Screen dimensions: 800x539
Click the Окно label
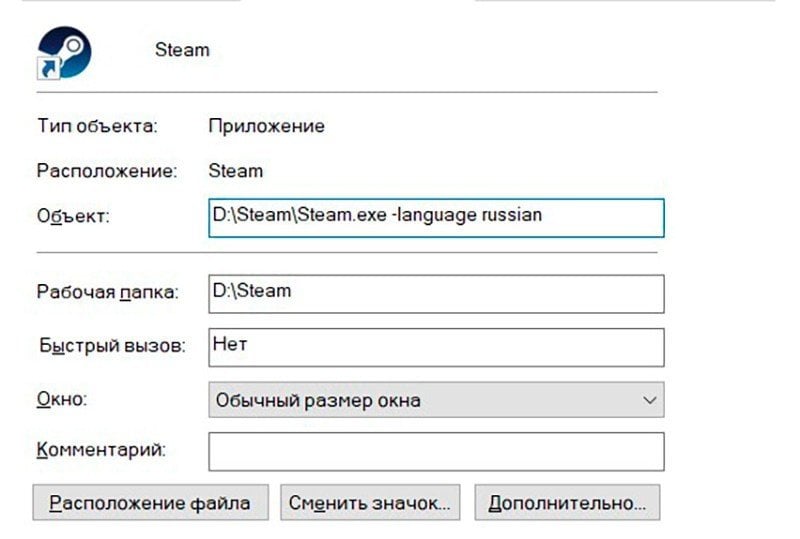point(62,399)
